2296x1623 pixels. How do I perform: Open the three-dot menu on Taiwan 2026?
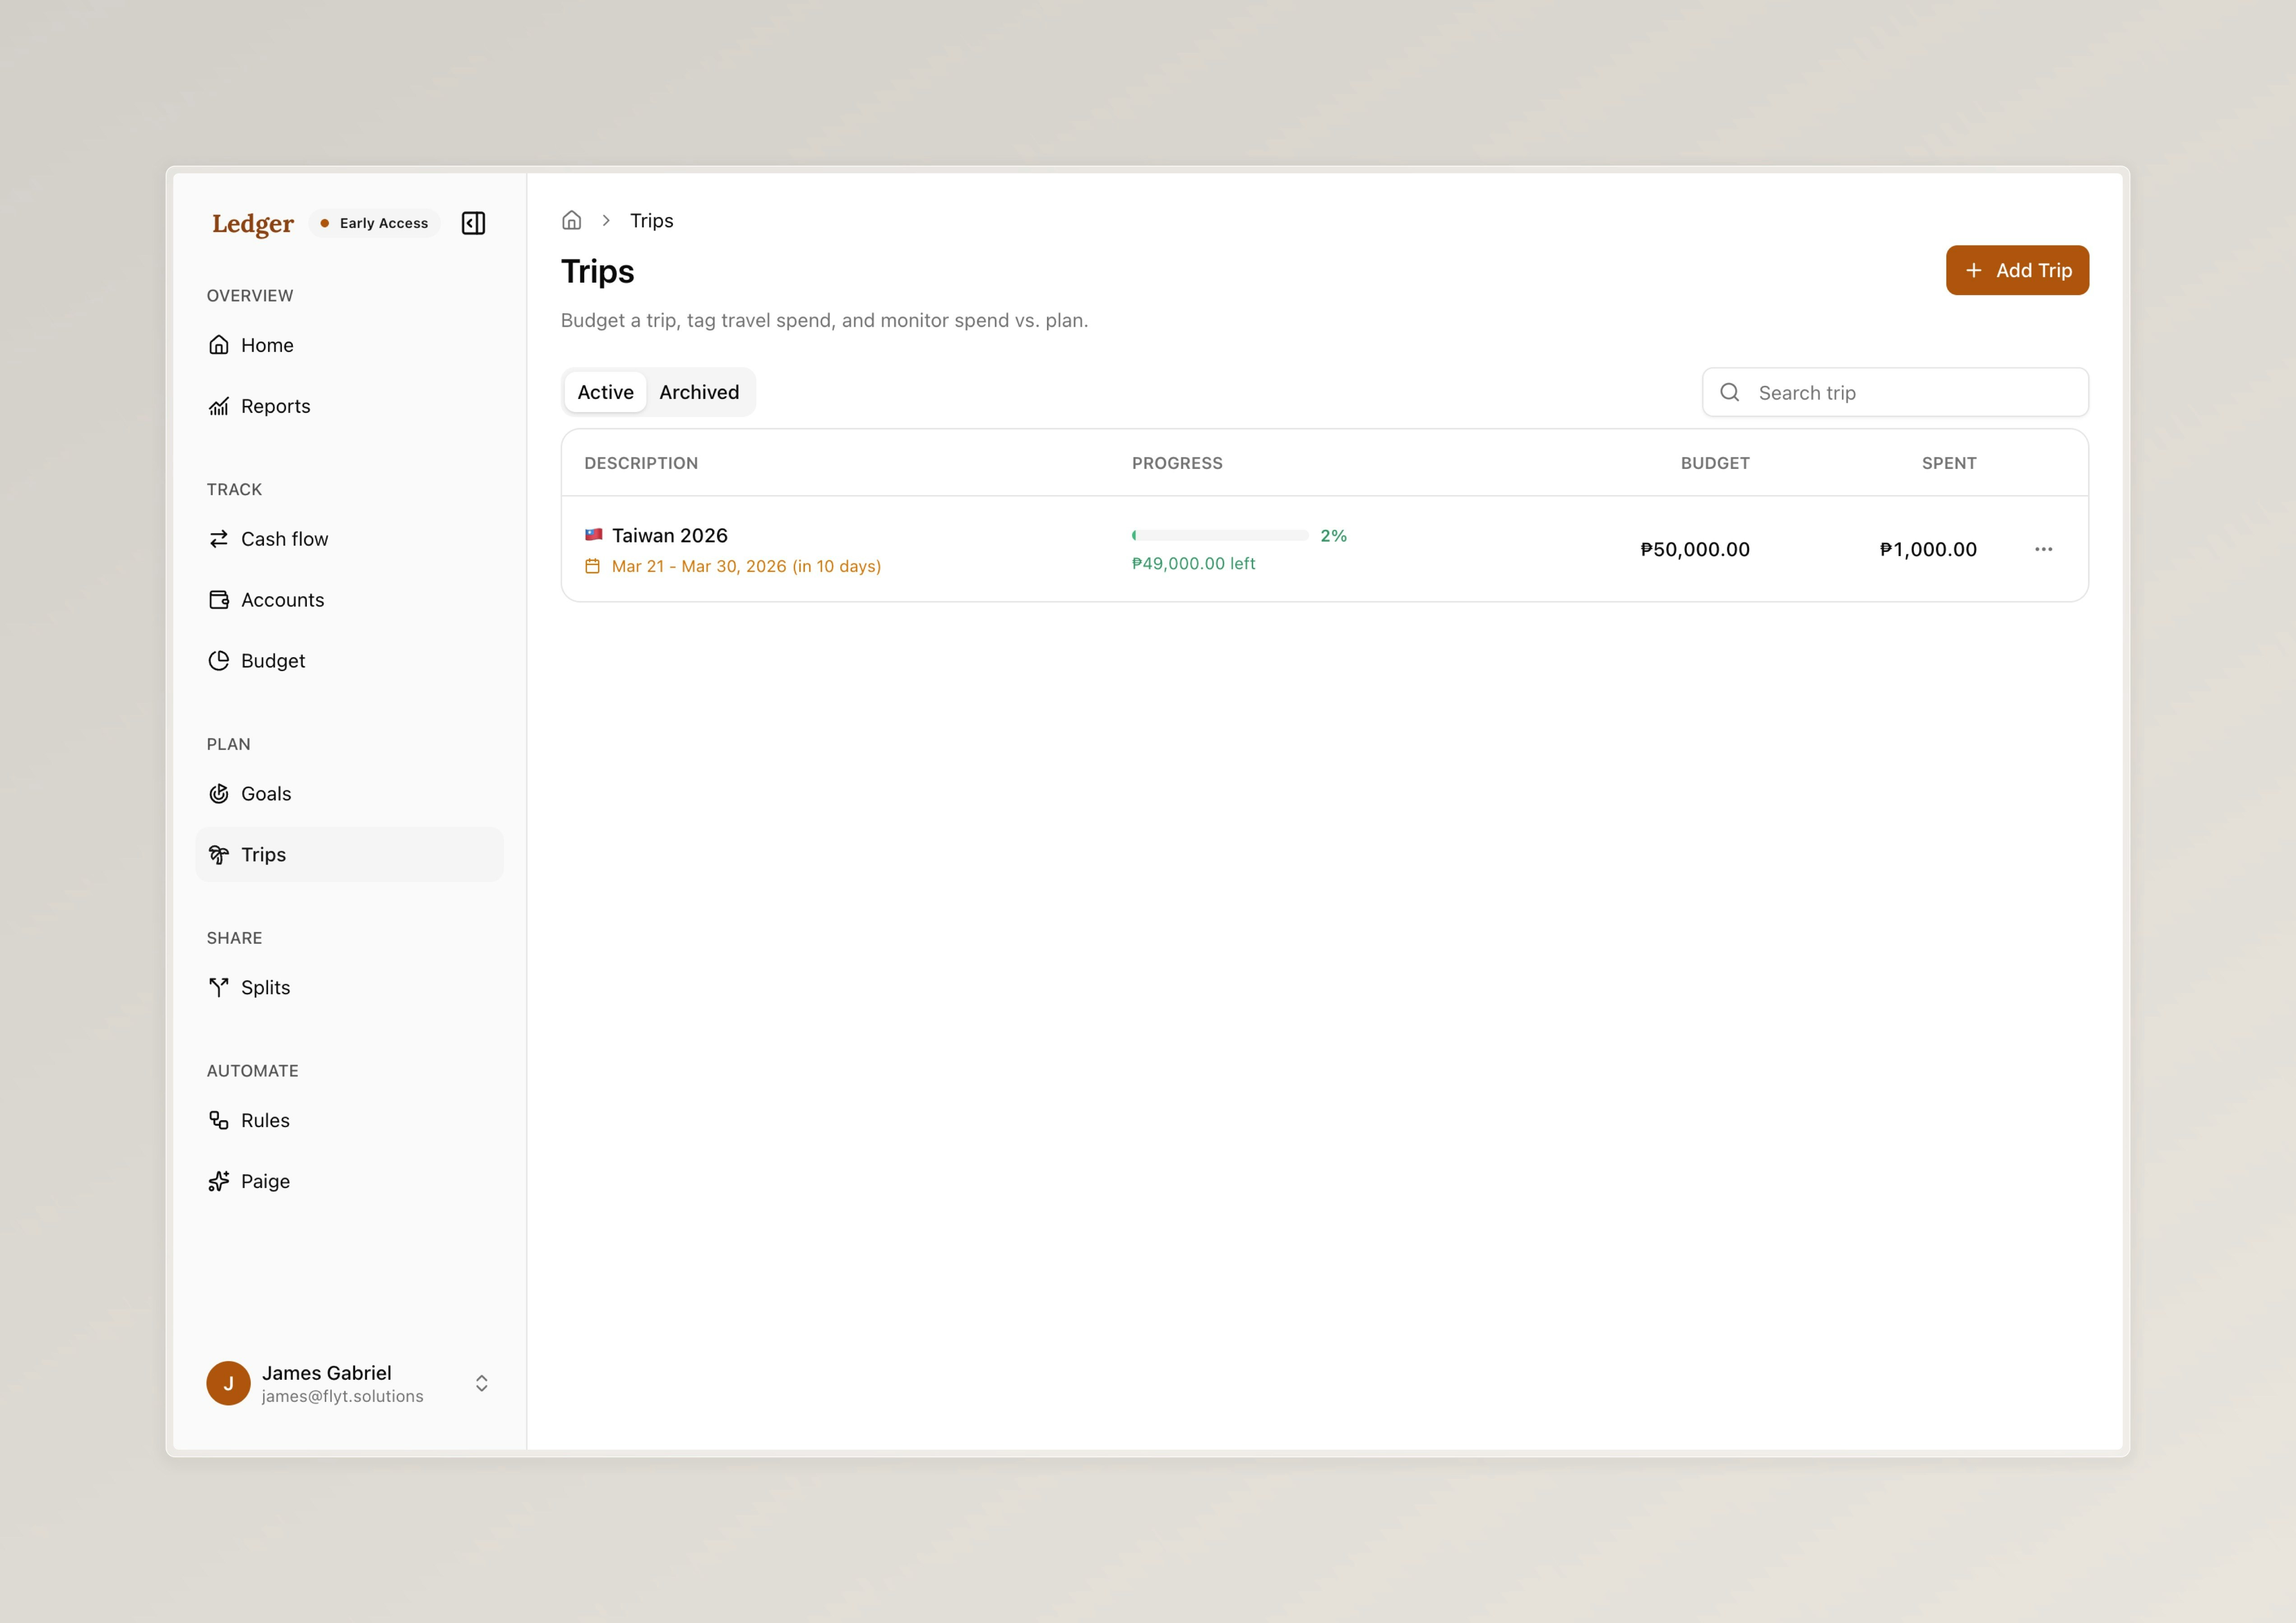(x=2044, y=549)
